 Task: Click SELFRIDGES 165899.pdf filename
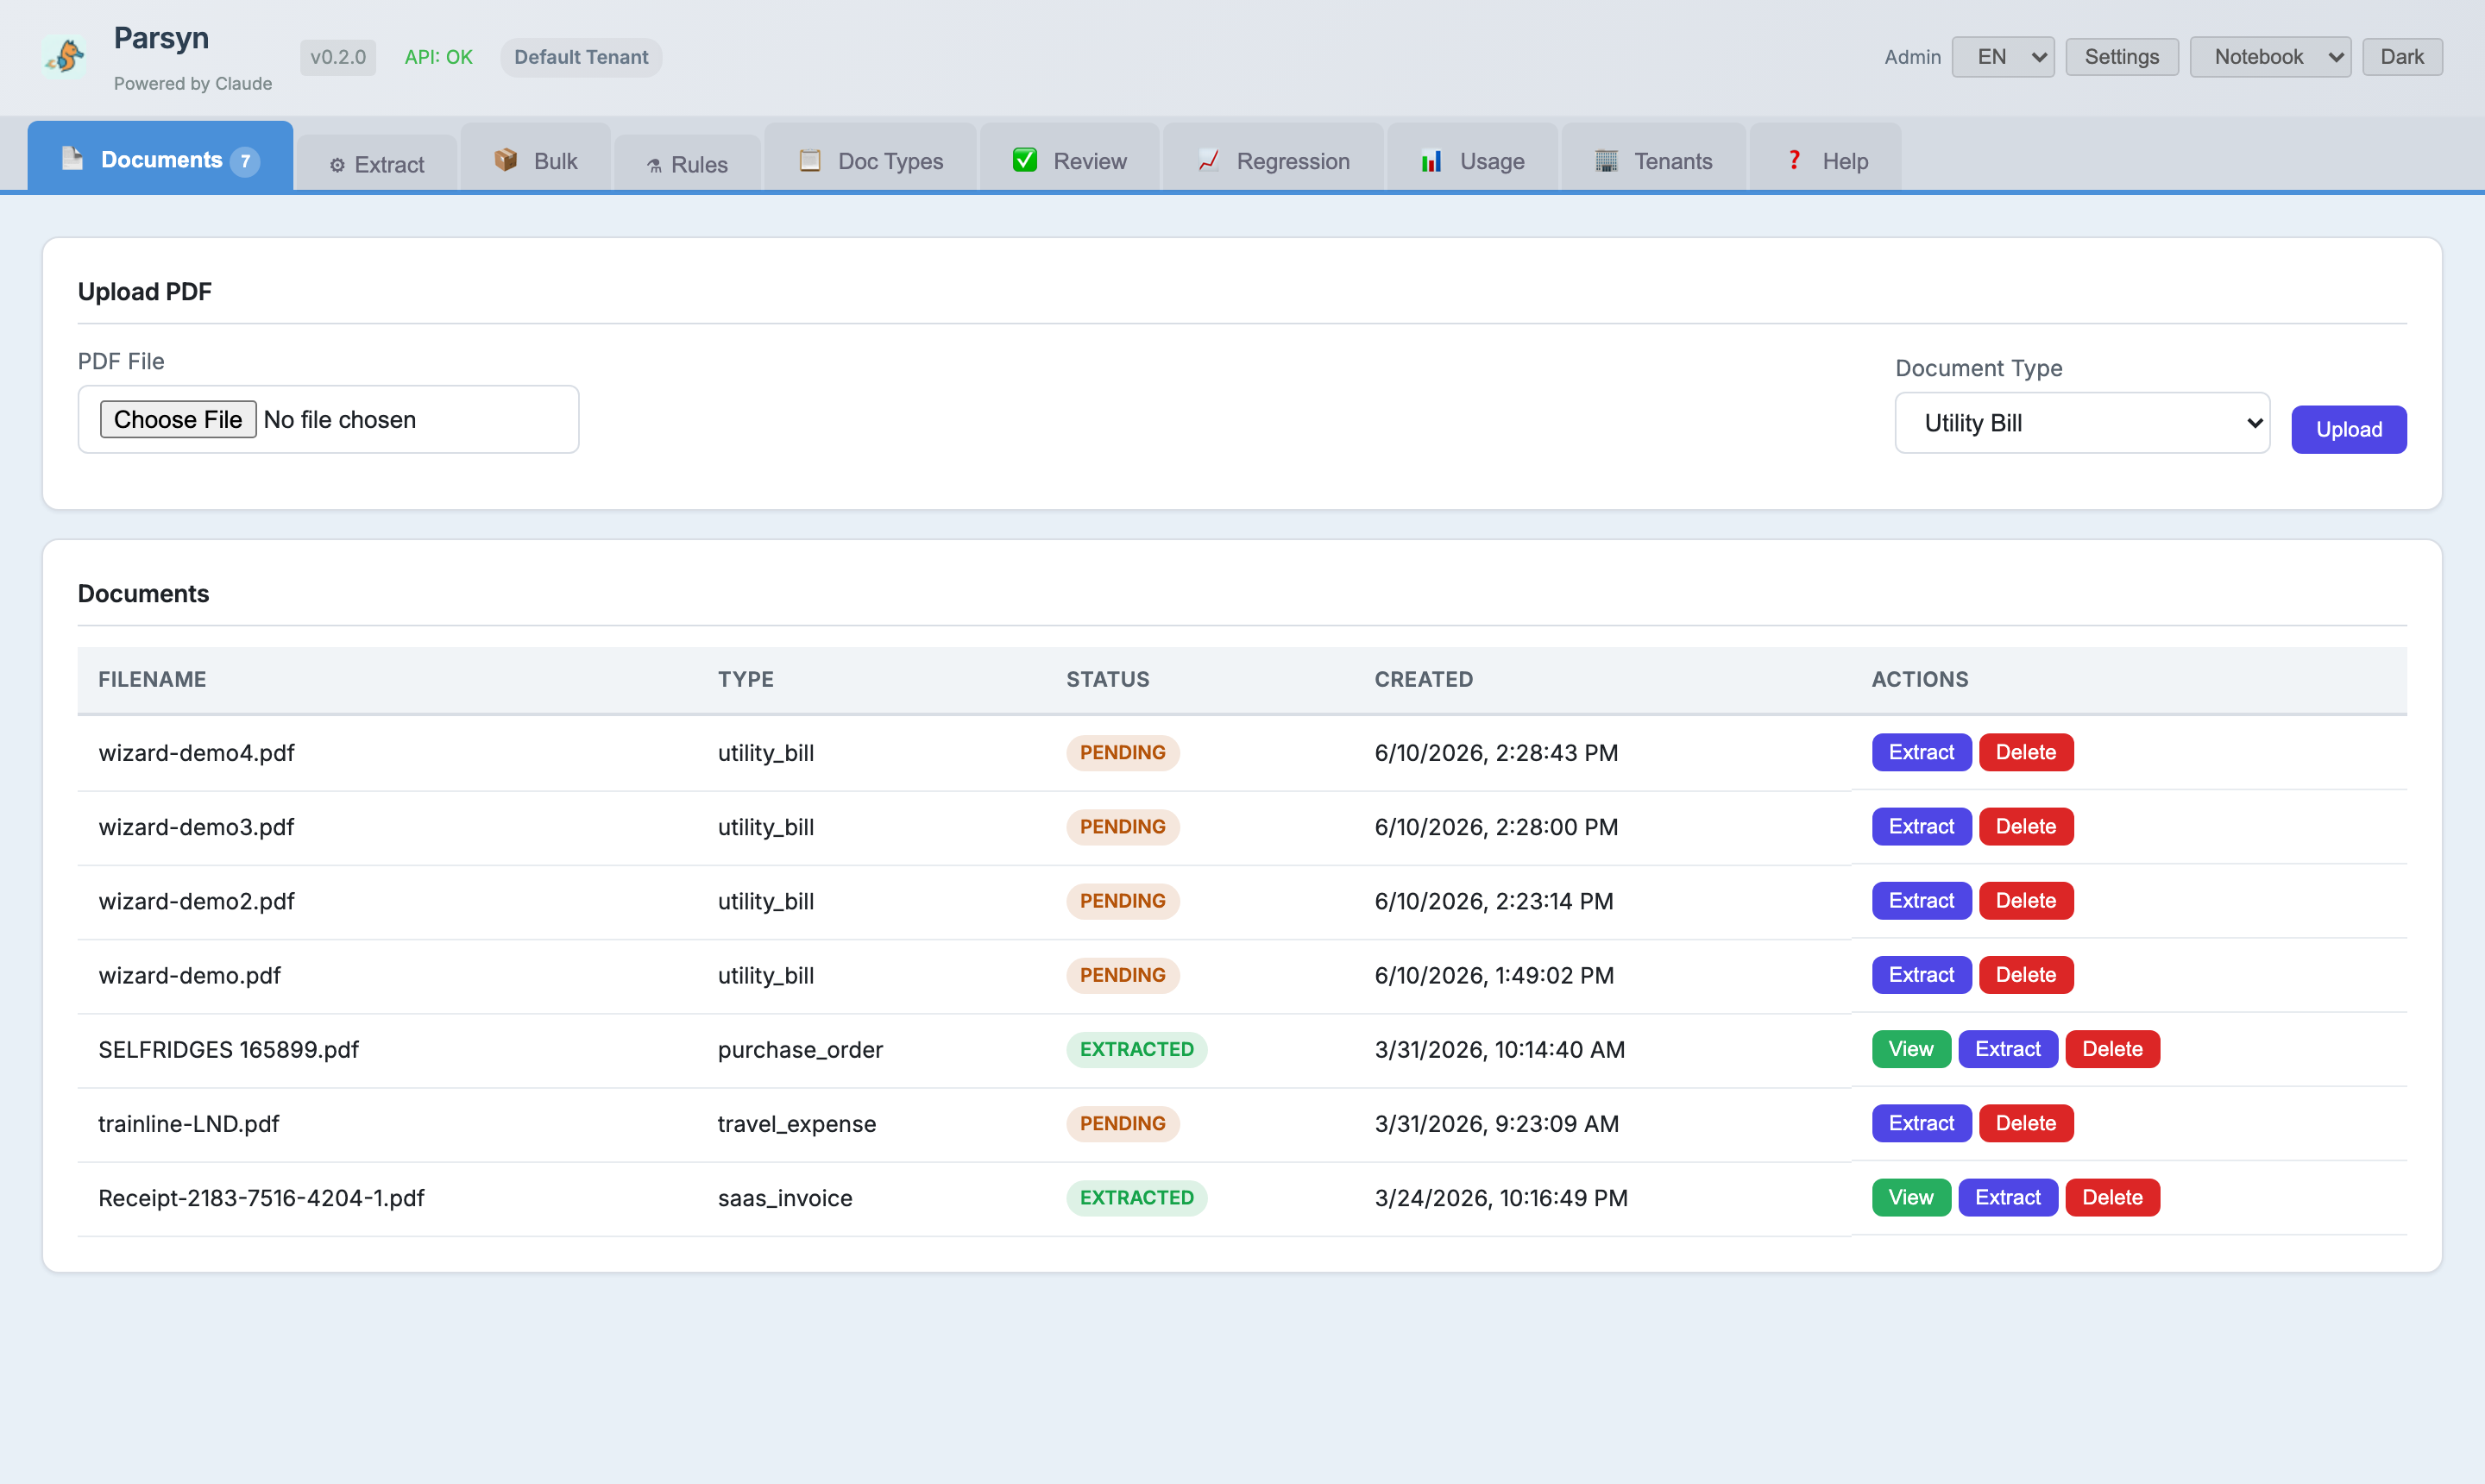coord(228,1049)
